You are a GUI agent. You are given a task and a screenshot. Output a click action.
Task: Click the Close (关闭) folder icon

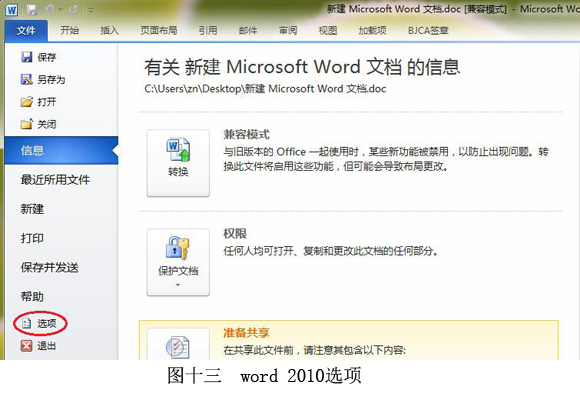point(27,124)
